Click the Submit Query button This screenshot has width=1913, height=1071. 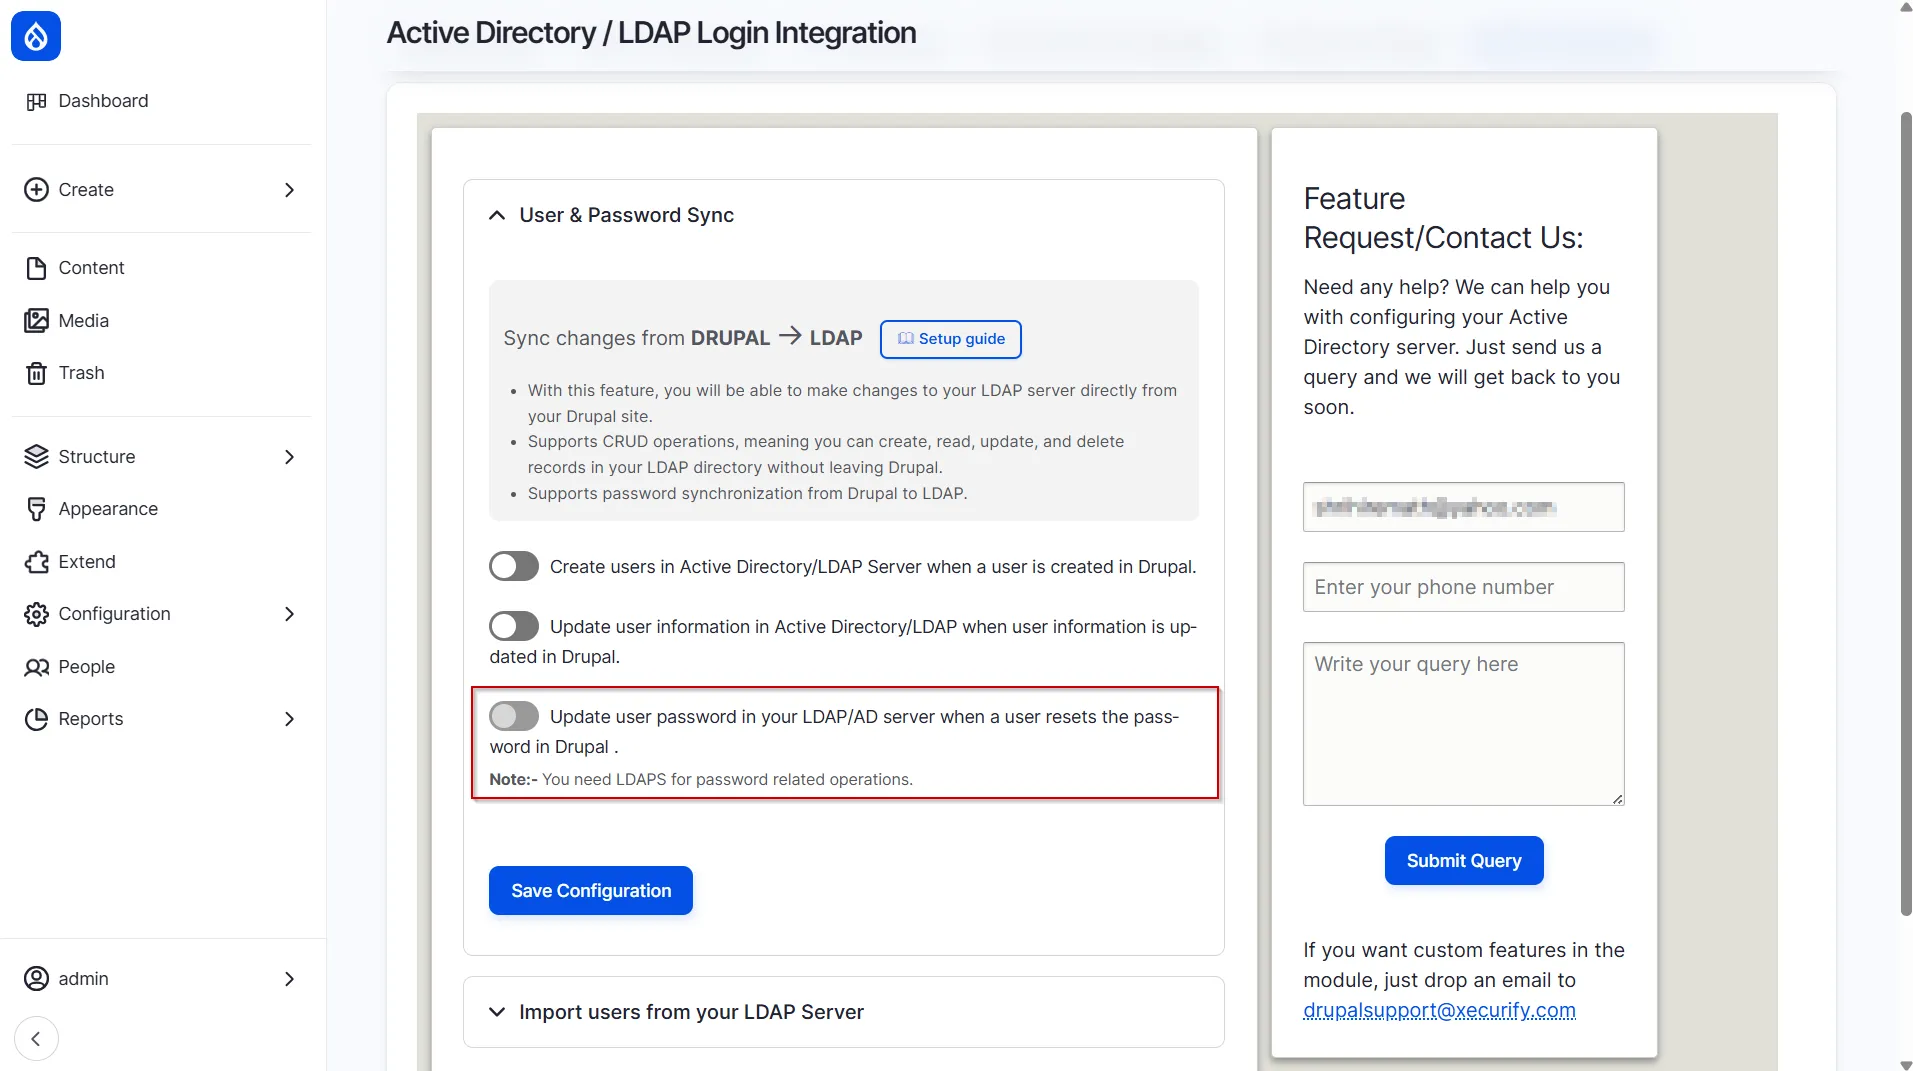click(1464, 861)
